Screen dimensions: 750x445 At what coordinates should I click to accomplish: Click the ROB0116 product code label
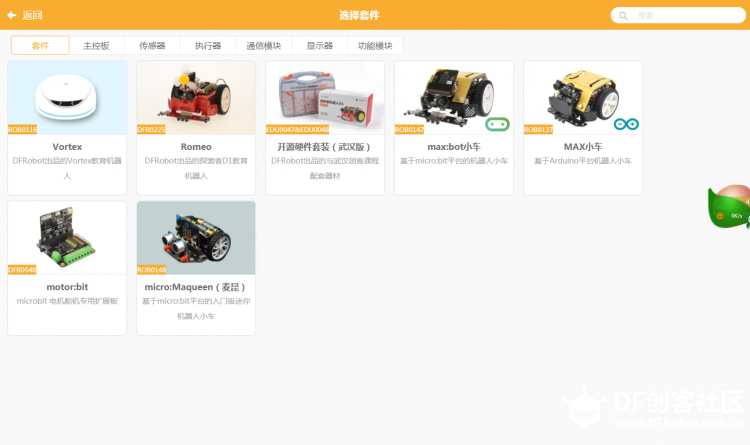tap(22, 130)
